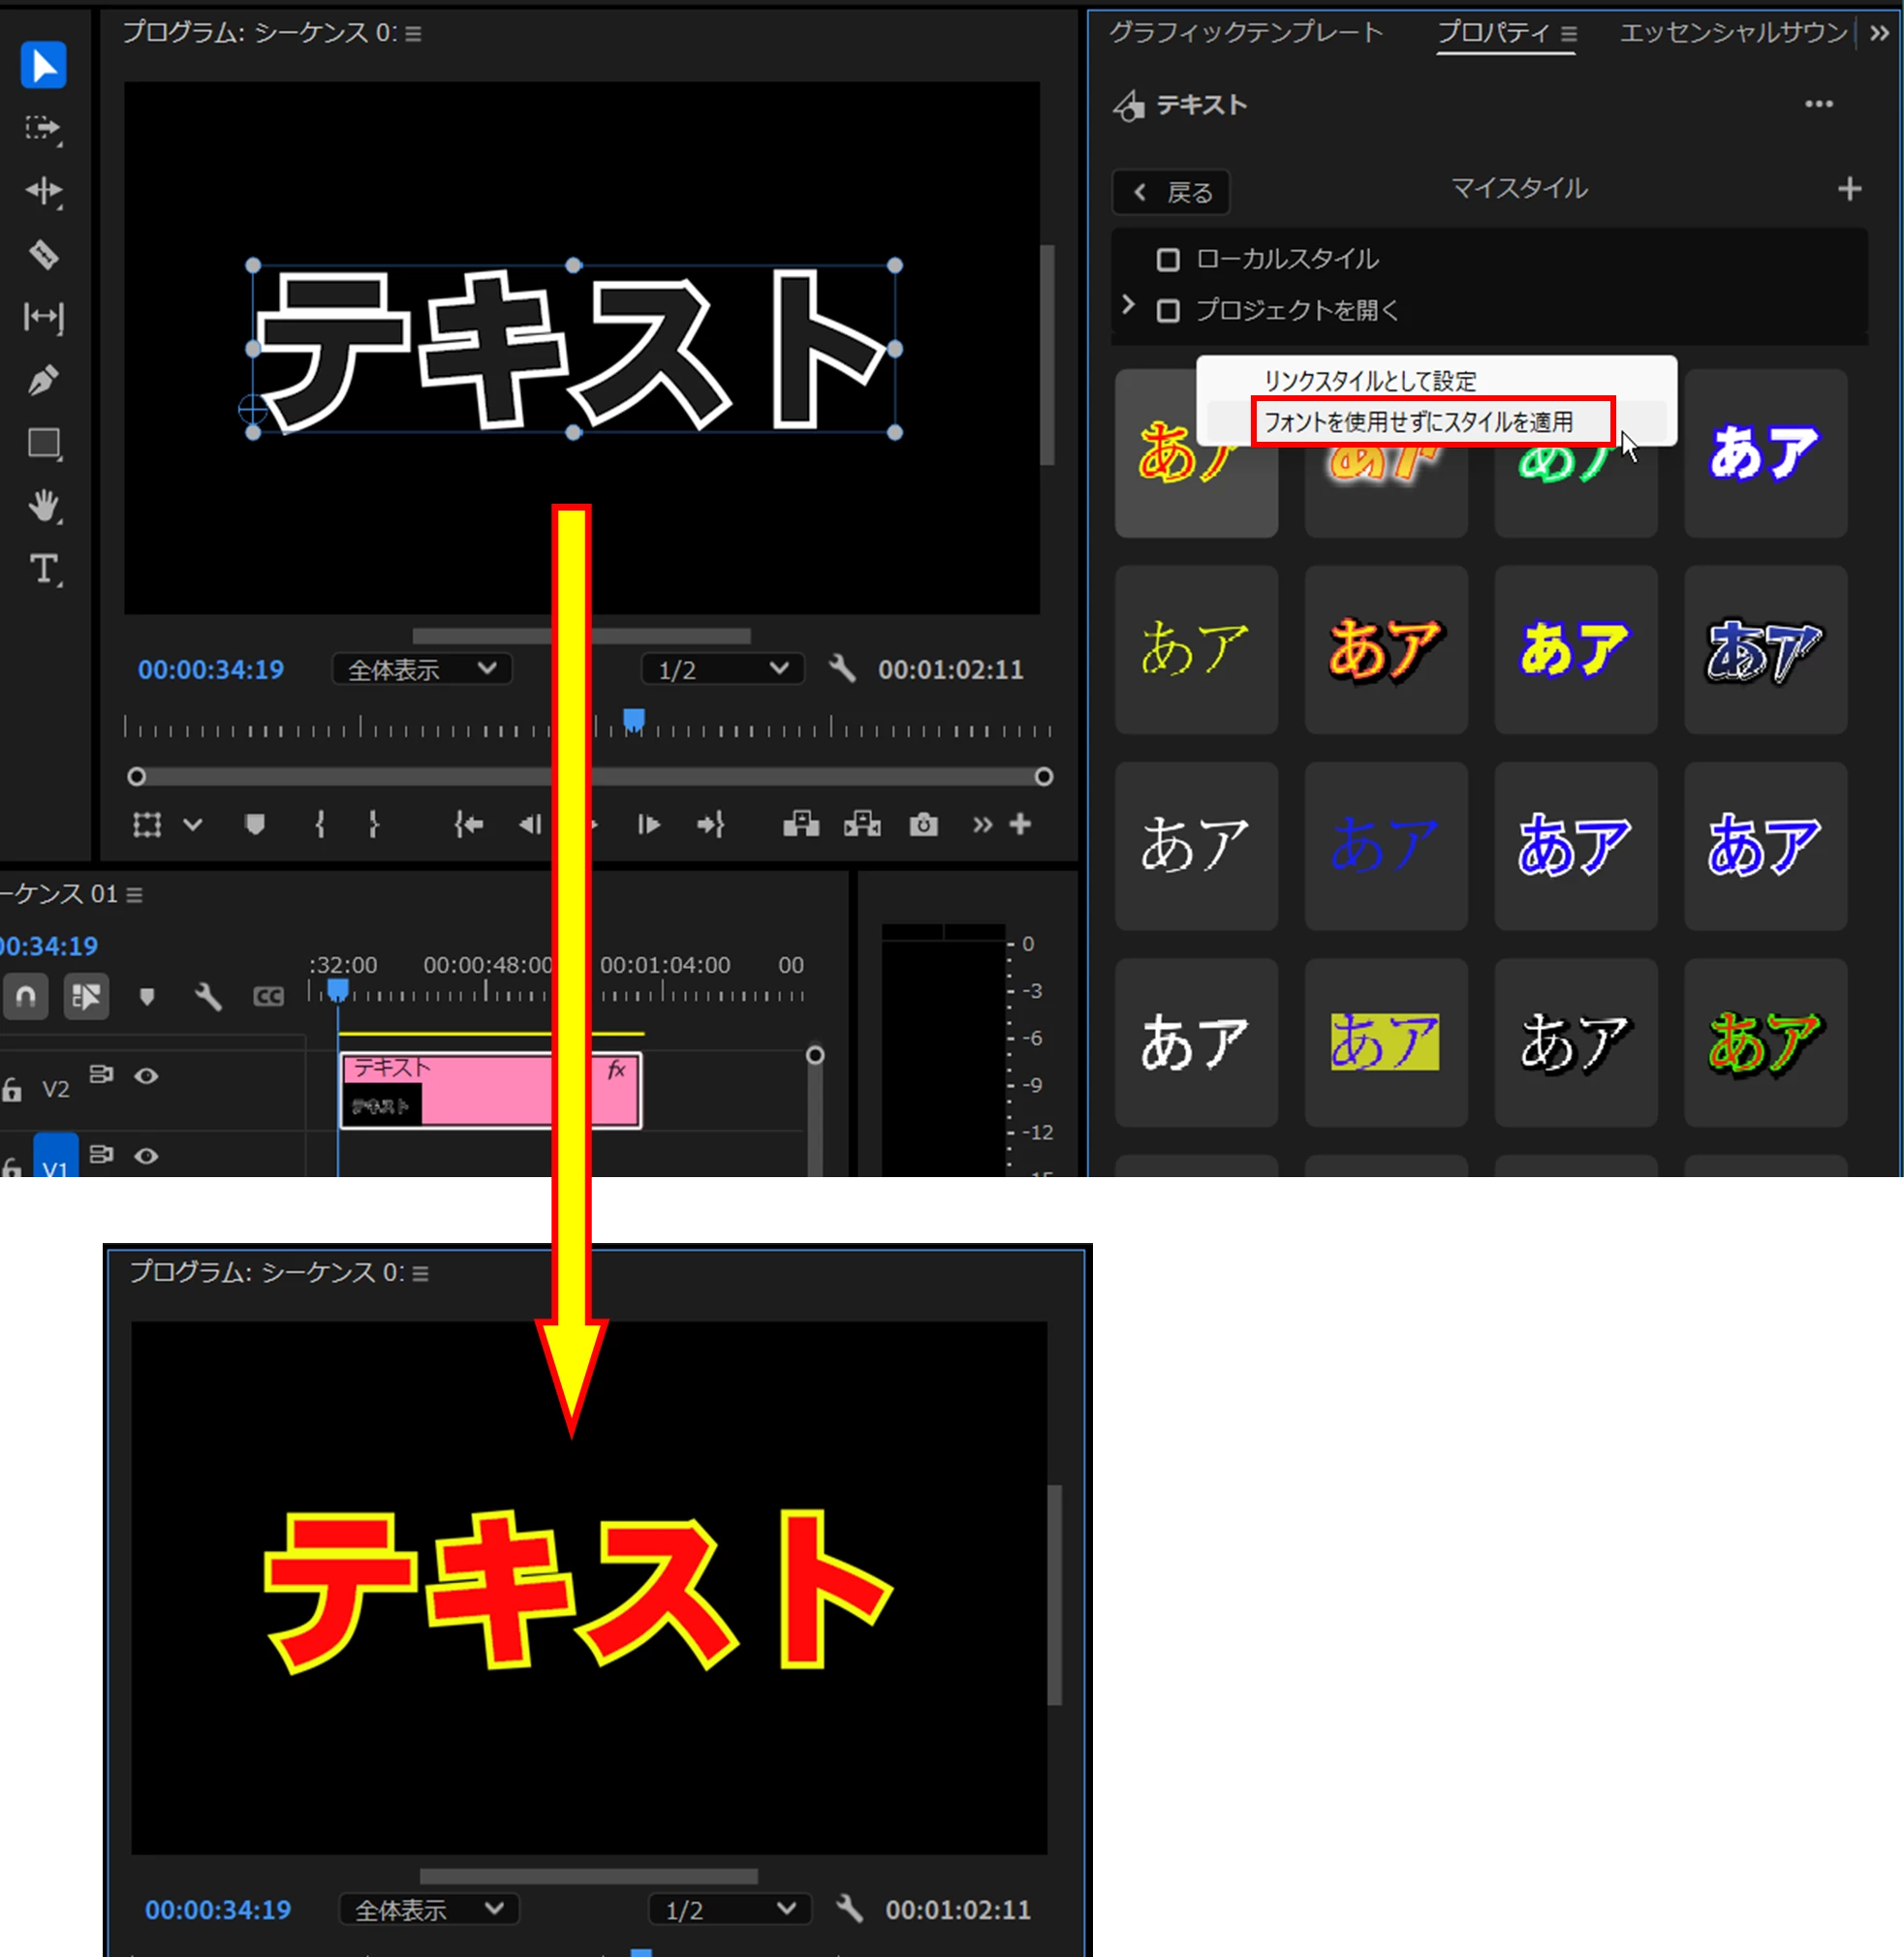Screen dimensions: 1904x1957
Task: Click the upper program monitor playhead marker
Action: 634,719
